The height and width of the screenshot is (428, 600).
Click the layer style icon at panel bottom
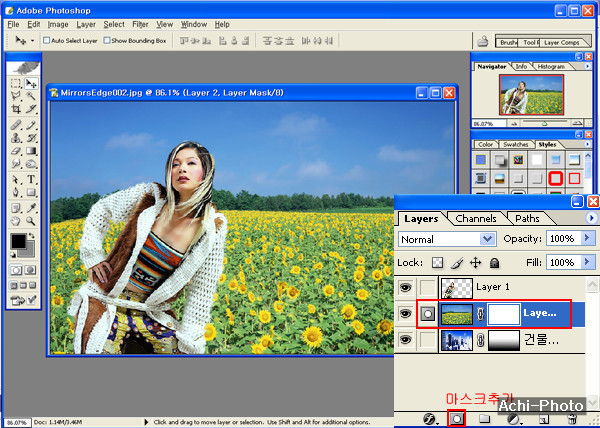click(429, 419)
